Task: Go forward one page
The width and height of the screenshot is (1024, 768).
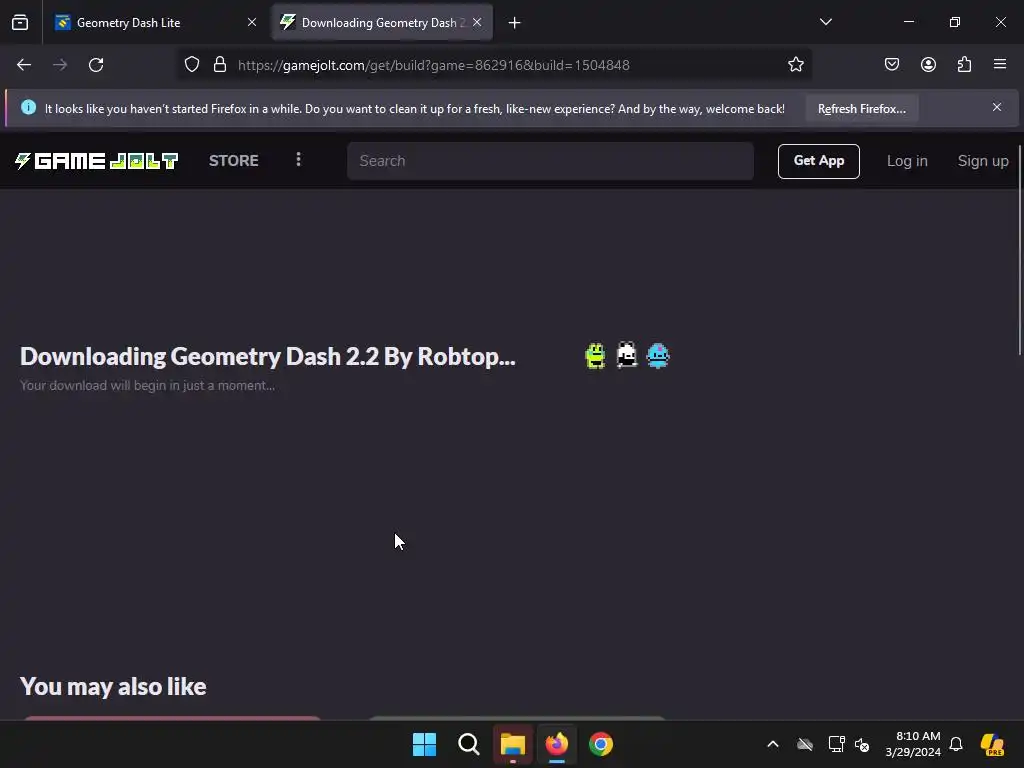Action: click(60, 65)
